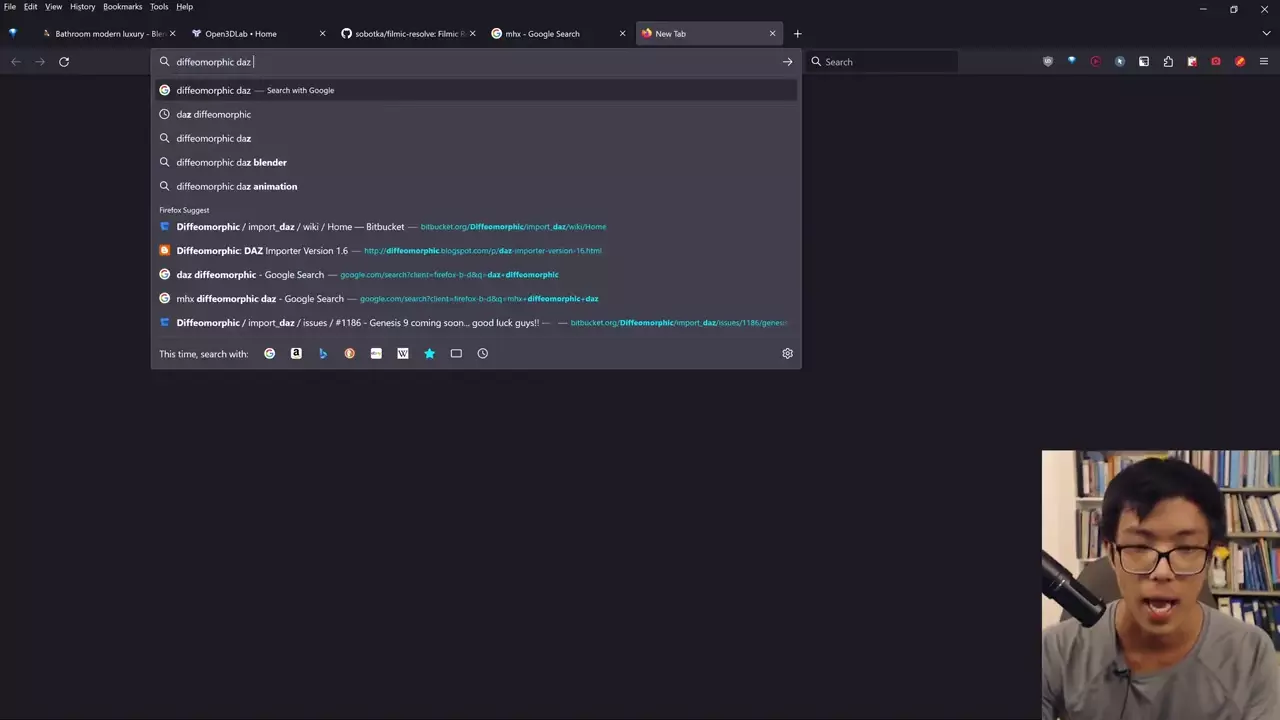1280x720 pixels.
Task: Open the Firefox hamburger application menu
Action: [x=1264, y=62]
